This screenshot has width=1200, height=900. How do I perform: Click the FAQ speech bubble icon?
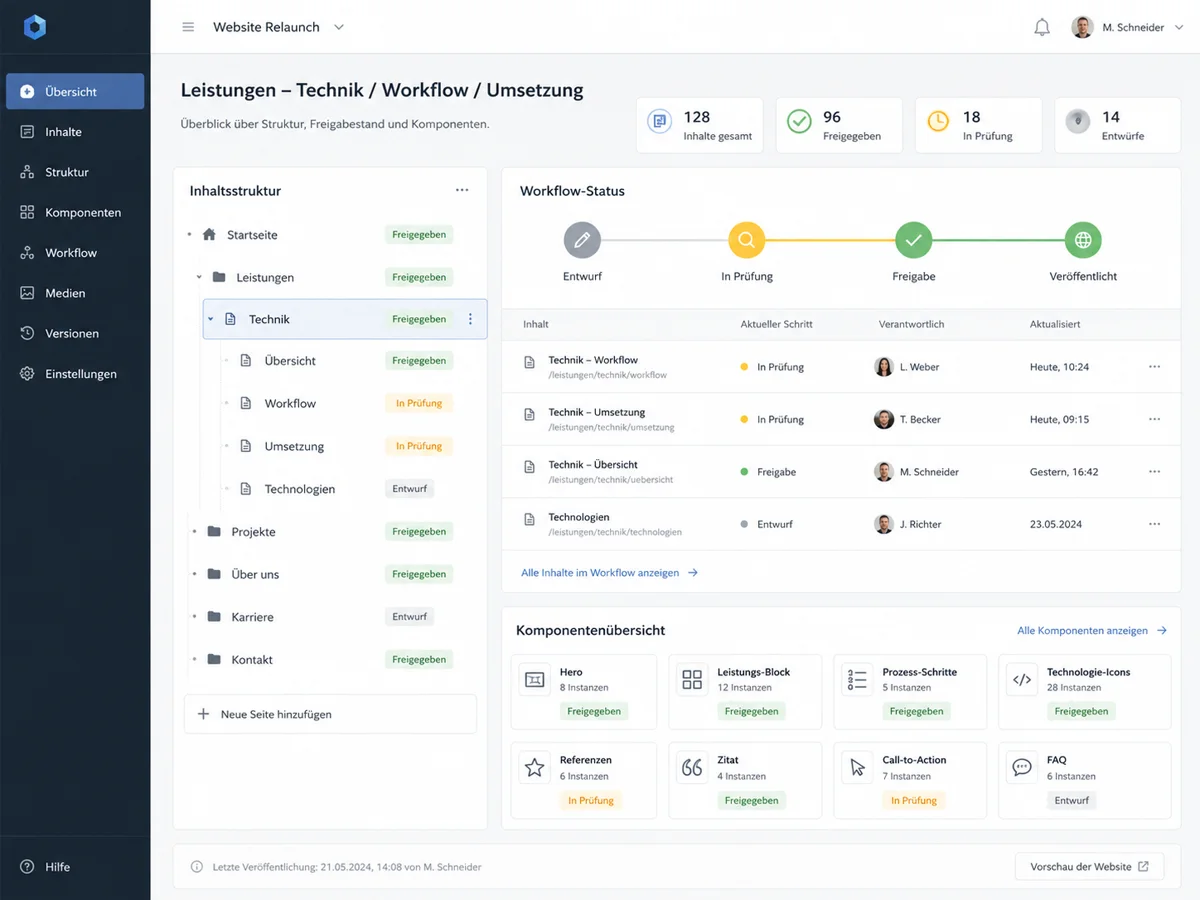click(1022, 767)
